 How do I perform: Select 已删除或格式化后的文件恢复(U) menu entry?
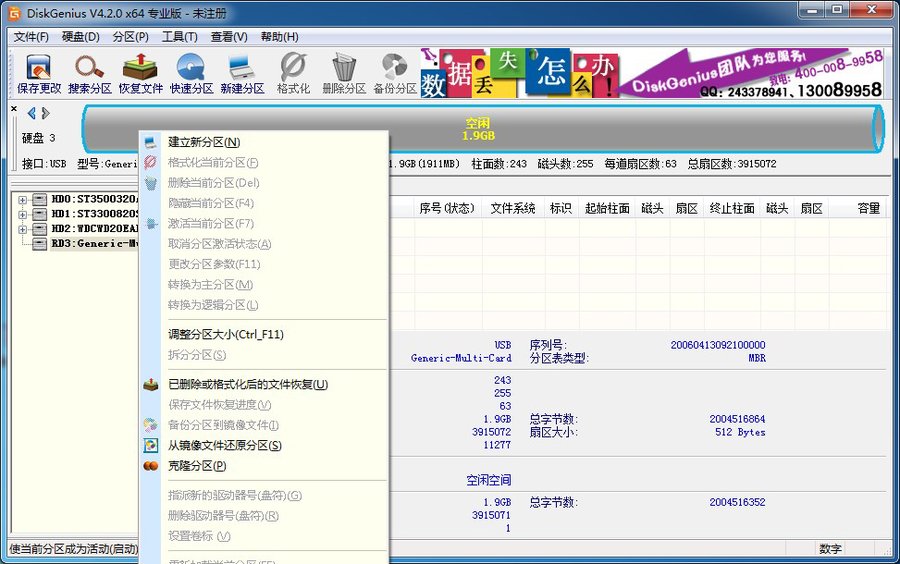point(247,384)
